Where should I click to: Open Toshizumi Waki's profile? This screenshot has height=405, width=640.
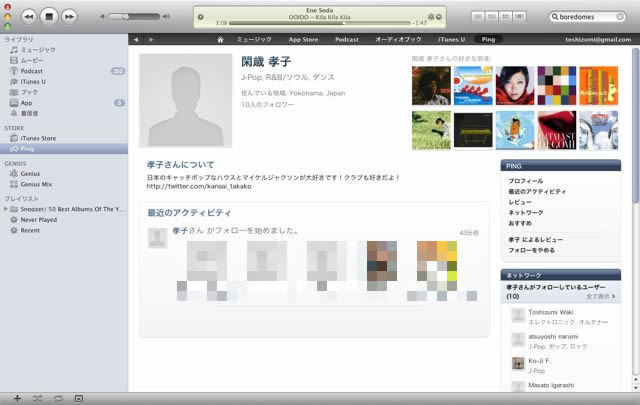551,312
